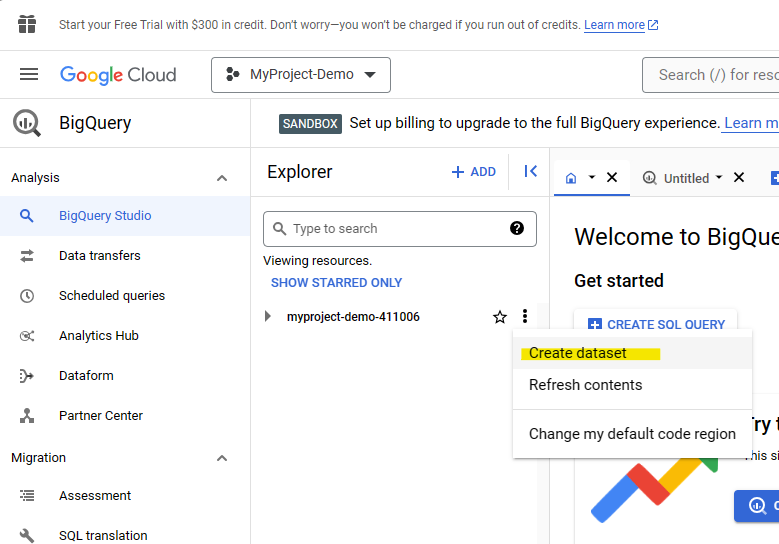Select Create dataset from the context menu
This screenshot has height=544, width=779.
pyautogui.click(x=578, y=353)
